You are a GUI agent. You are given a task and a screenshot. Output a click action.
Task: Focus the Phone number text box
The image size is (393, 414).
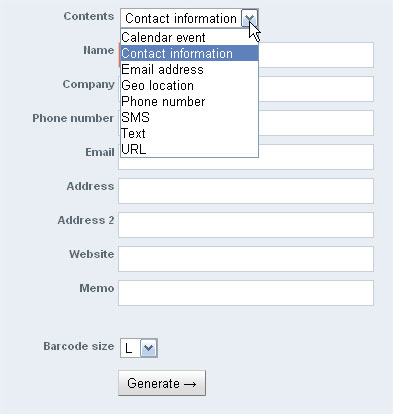tap(316, 123)
